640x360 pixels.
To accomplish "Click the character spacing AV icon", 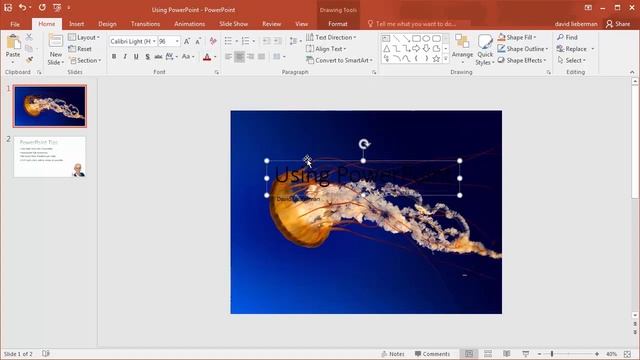I will 169,56.
